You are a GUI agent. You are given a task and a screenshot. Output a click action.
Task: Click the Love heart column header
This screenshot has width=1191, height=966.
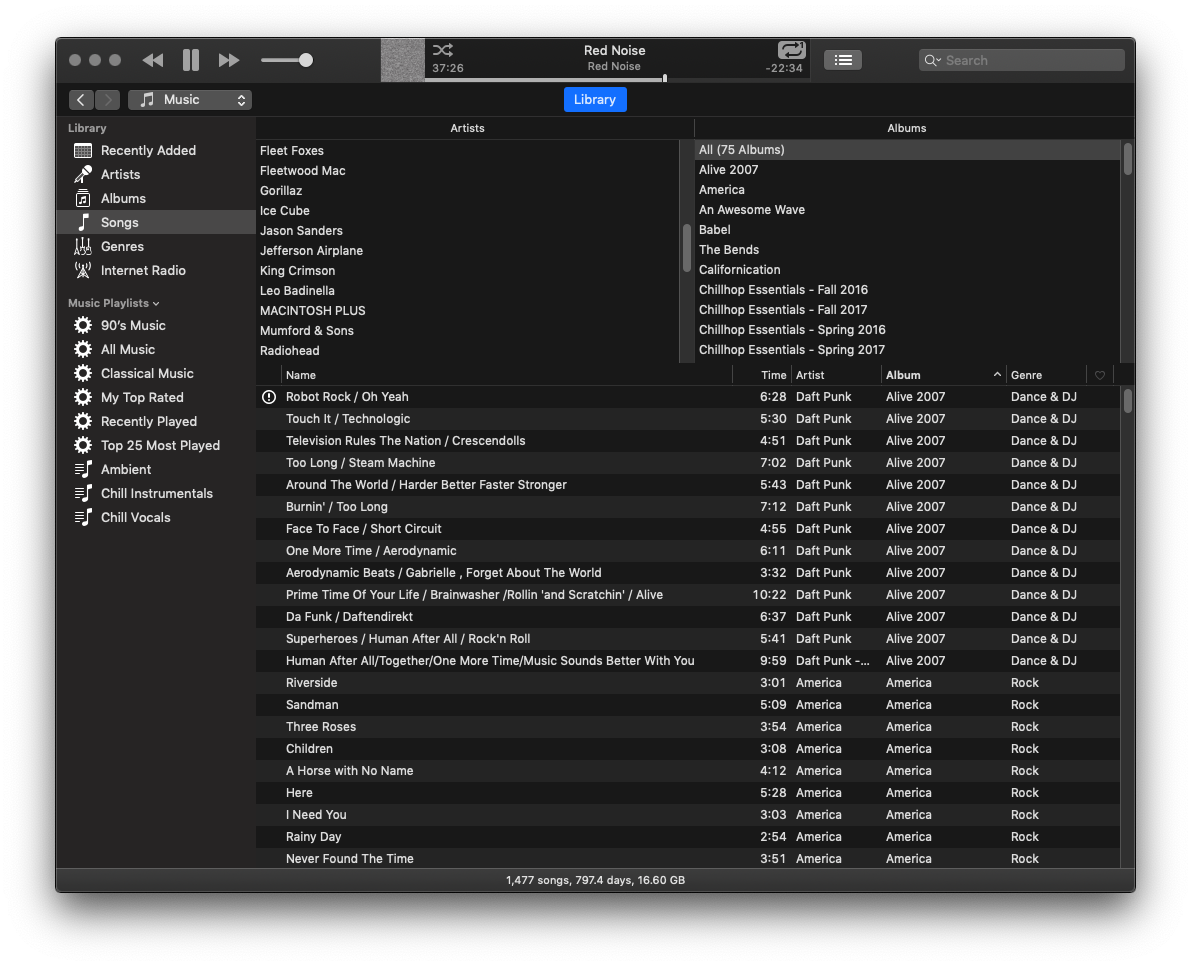coord(1100,375)
